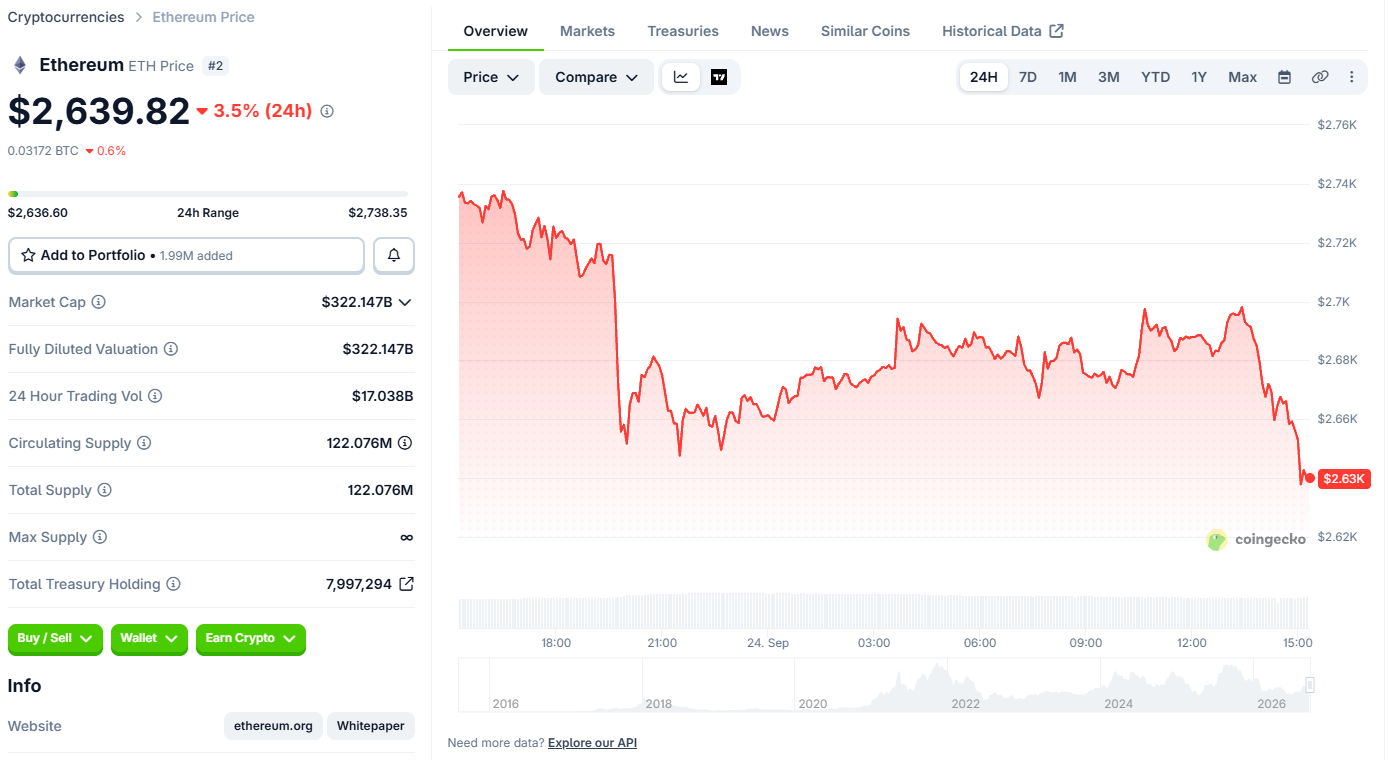Click info icon beside 24 Hour Trading Vol
The width and height of the screenshot is (1390, 760).
tap(155, 396)
